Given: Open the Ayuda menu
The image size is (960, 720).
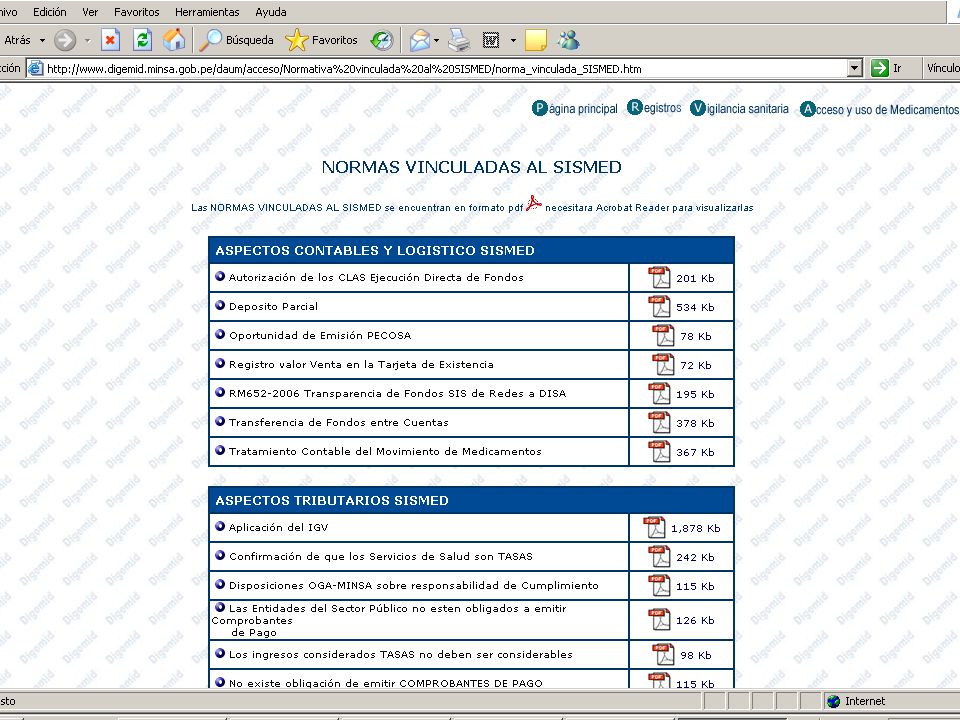Looking at the screenshot, I should (x=271, y=12).
